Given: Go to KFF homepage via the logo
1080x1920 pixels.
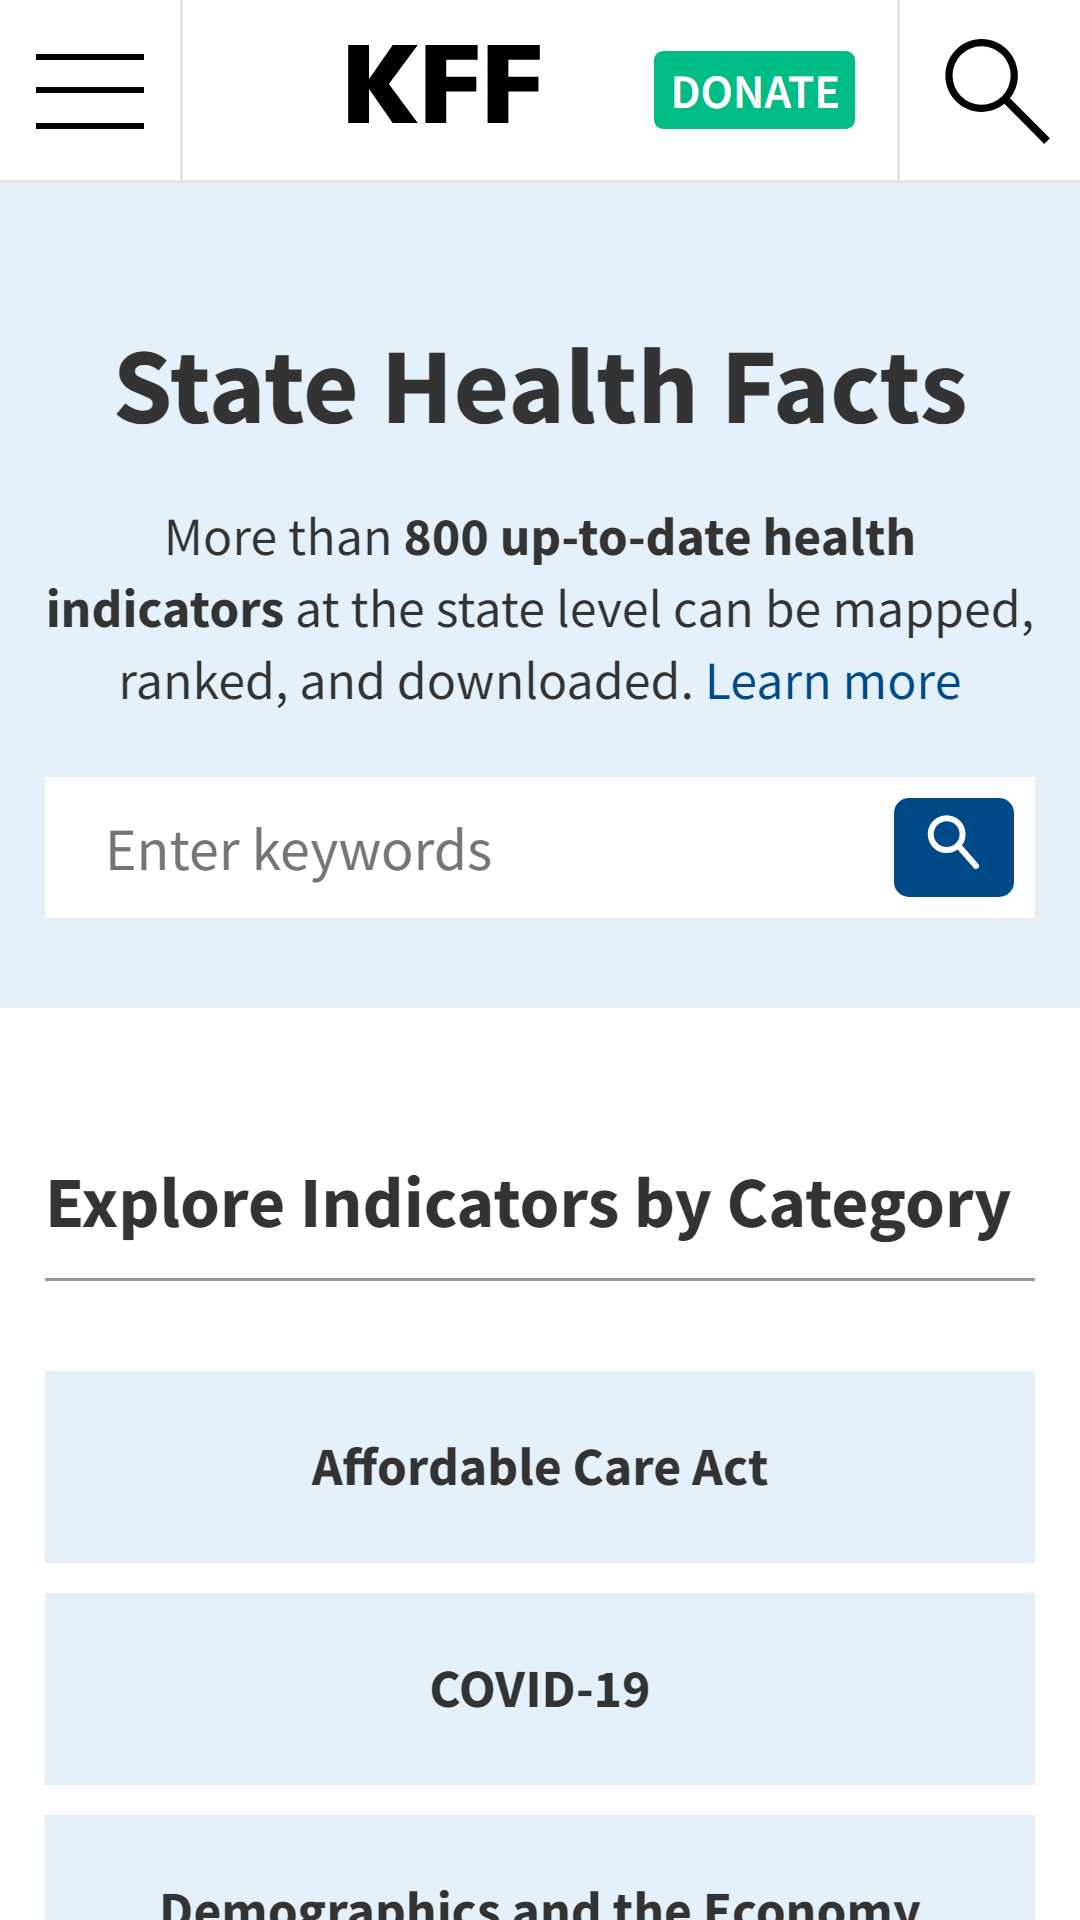Looking at the screenshot, I should [443, 86].
